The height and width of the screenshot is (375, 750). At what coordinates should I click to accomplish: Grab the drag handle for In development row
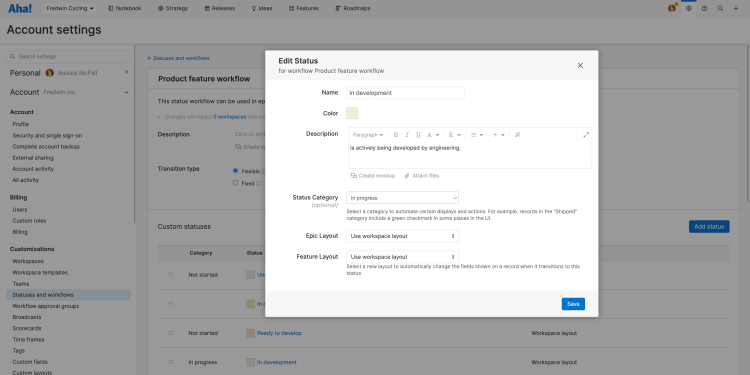pos(170,362)
